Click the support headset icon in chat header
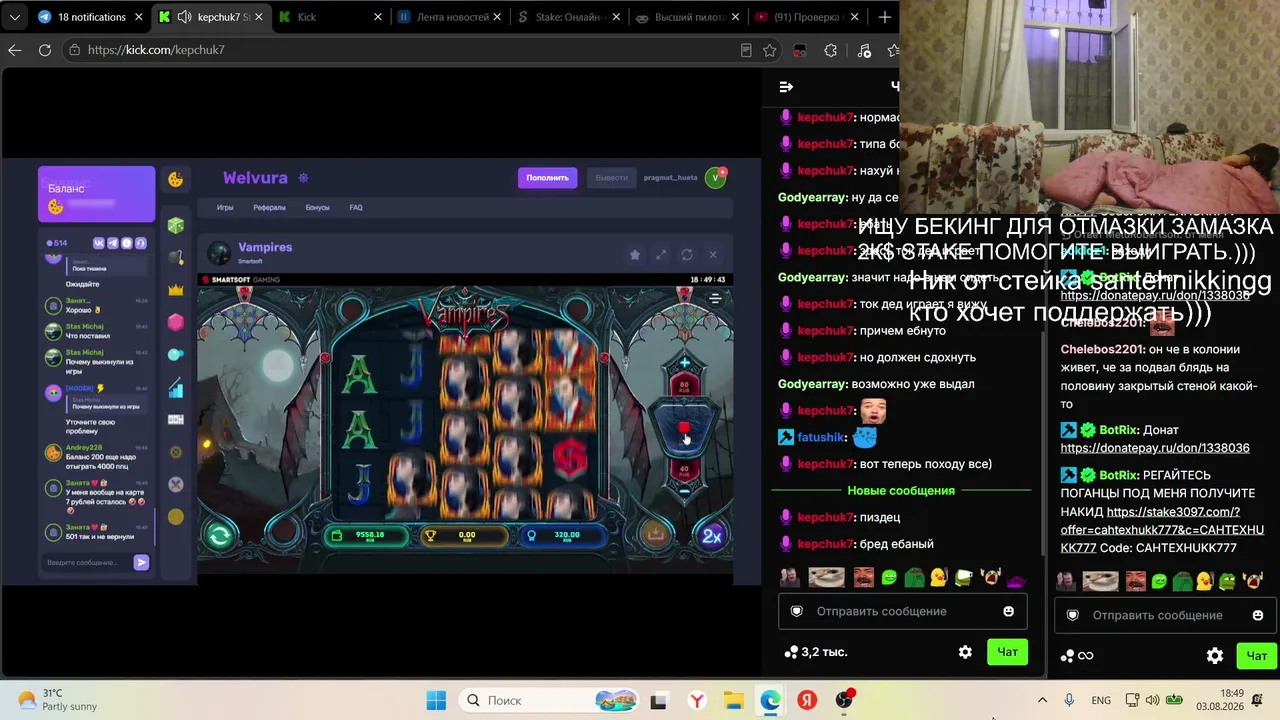Screen dimensions: 1280x720 [x=141, y=243]
